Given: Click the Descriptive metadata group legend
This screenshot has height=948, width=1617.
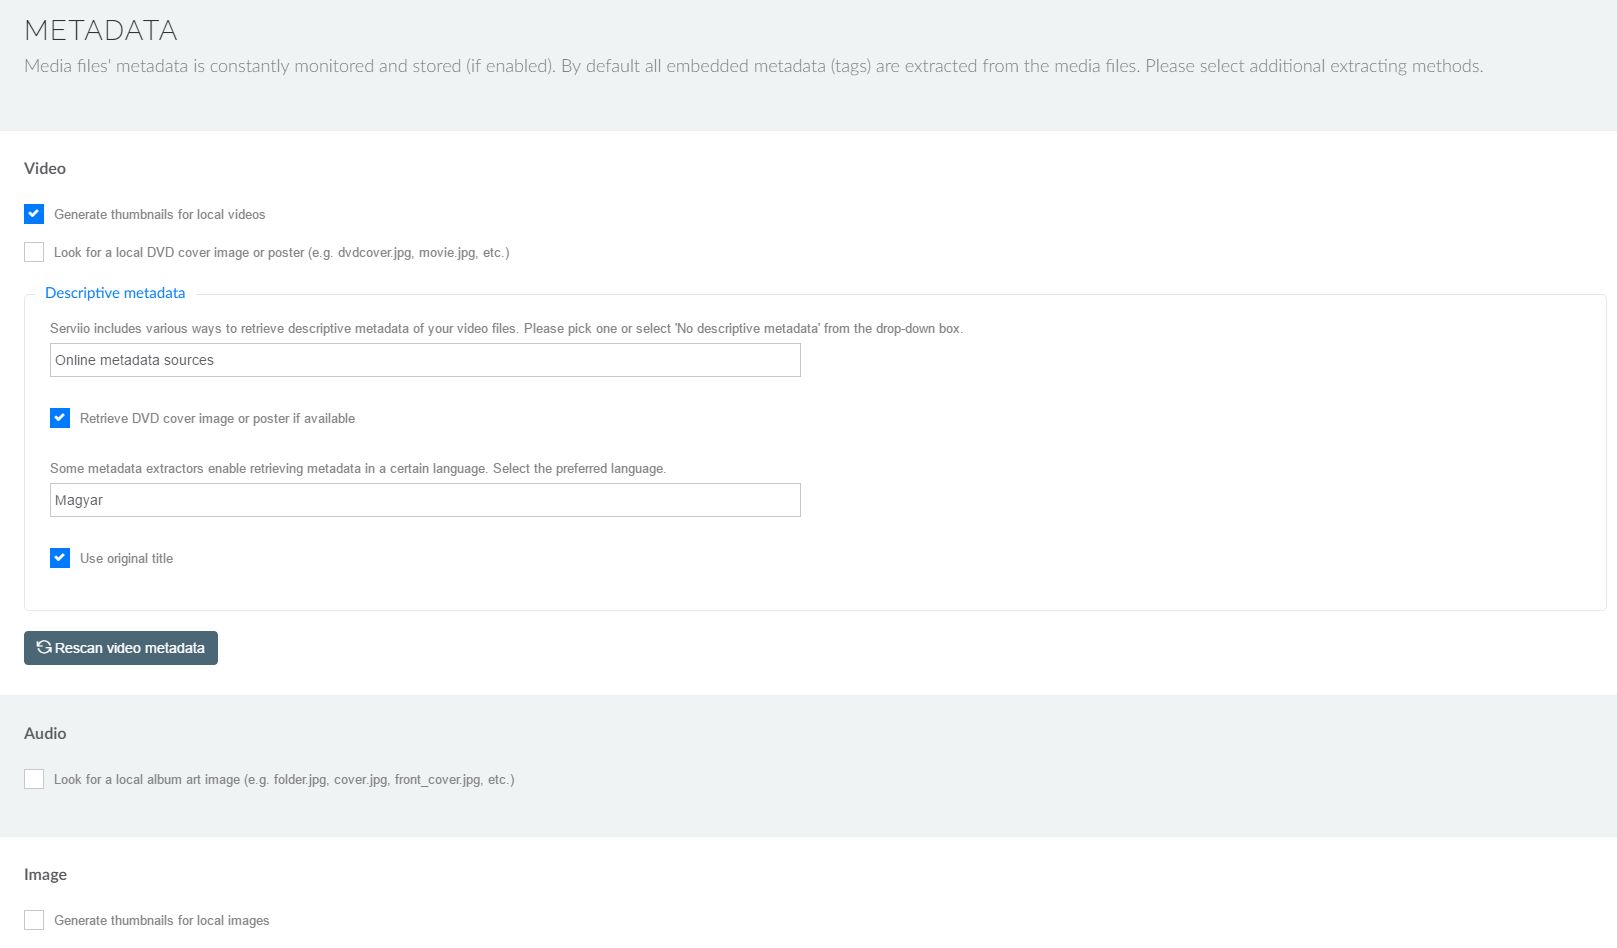Looking at the screenshot, I should (115, 293).
